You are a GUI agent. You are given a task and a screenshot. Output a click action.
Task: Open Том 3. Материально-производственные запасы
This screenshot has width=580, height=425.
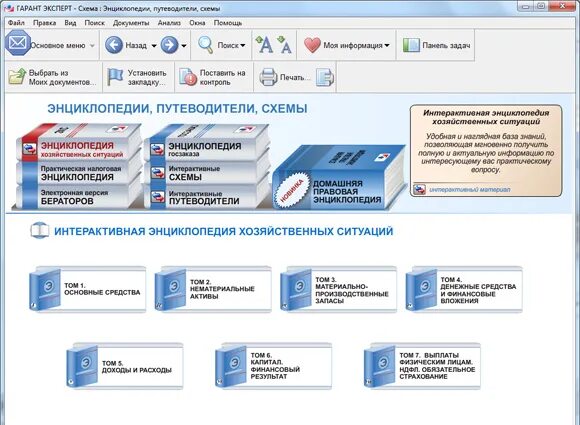(339, 289)
